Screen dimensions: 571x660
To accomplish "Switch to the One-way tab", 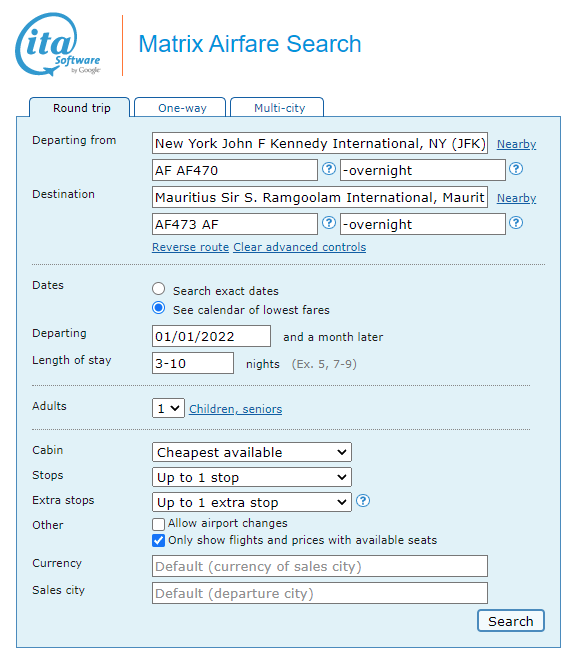I will click(x=180, y=108).
